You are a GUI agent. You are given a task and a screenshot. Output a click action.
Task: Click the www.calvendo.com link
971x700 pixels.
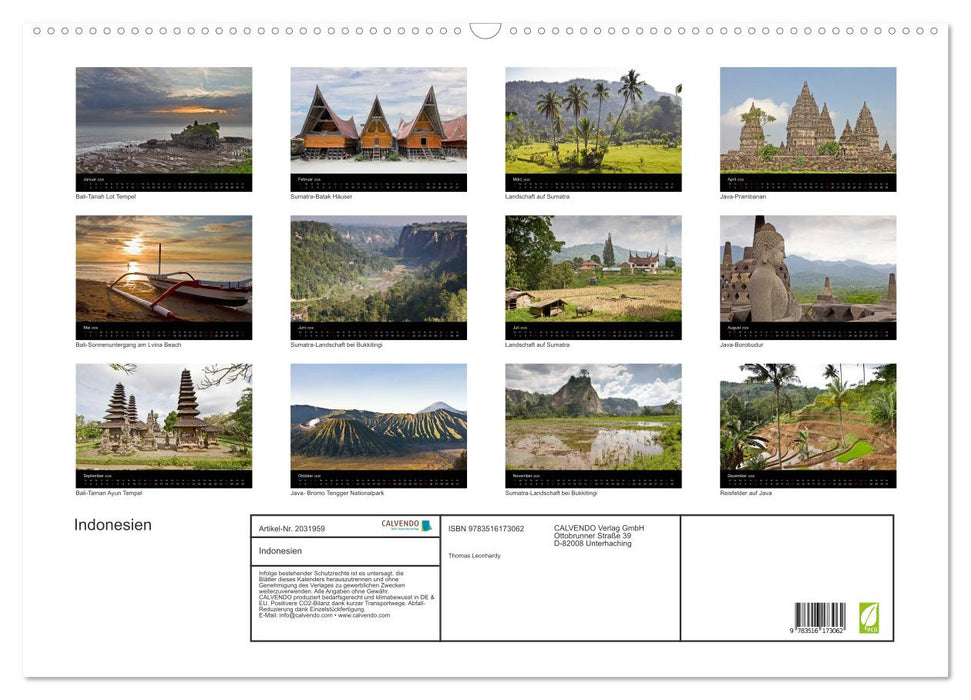366,615
